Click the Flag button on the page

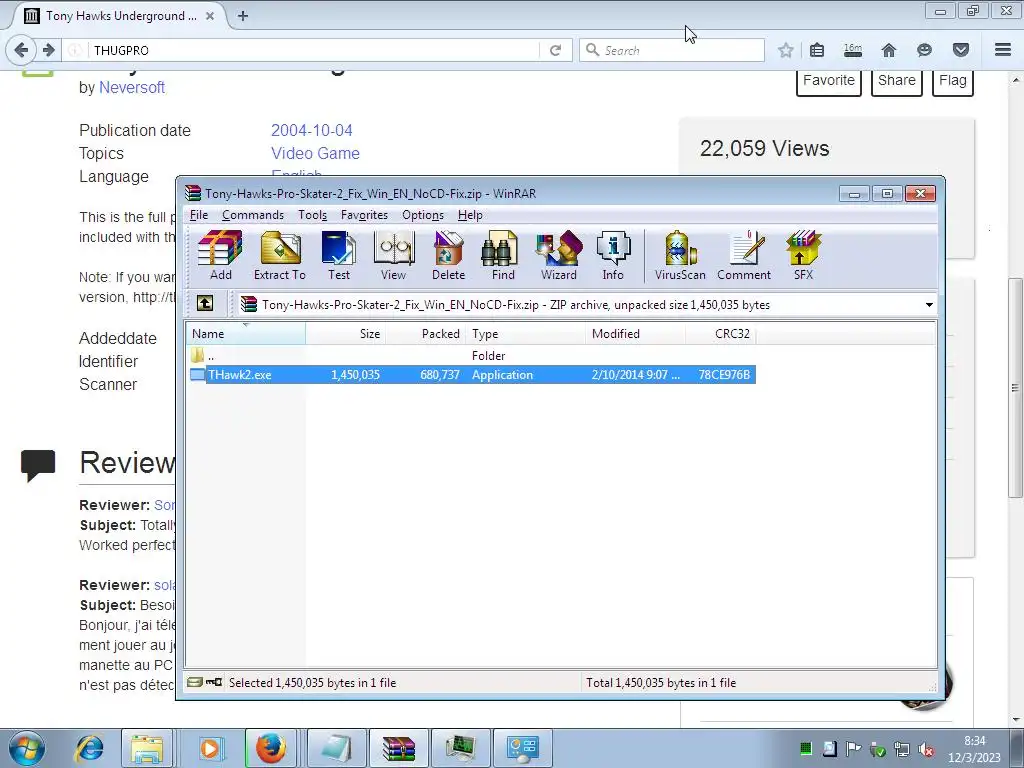pyautogui.click(x=953, y=82)
